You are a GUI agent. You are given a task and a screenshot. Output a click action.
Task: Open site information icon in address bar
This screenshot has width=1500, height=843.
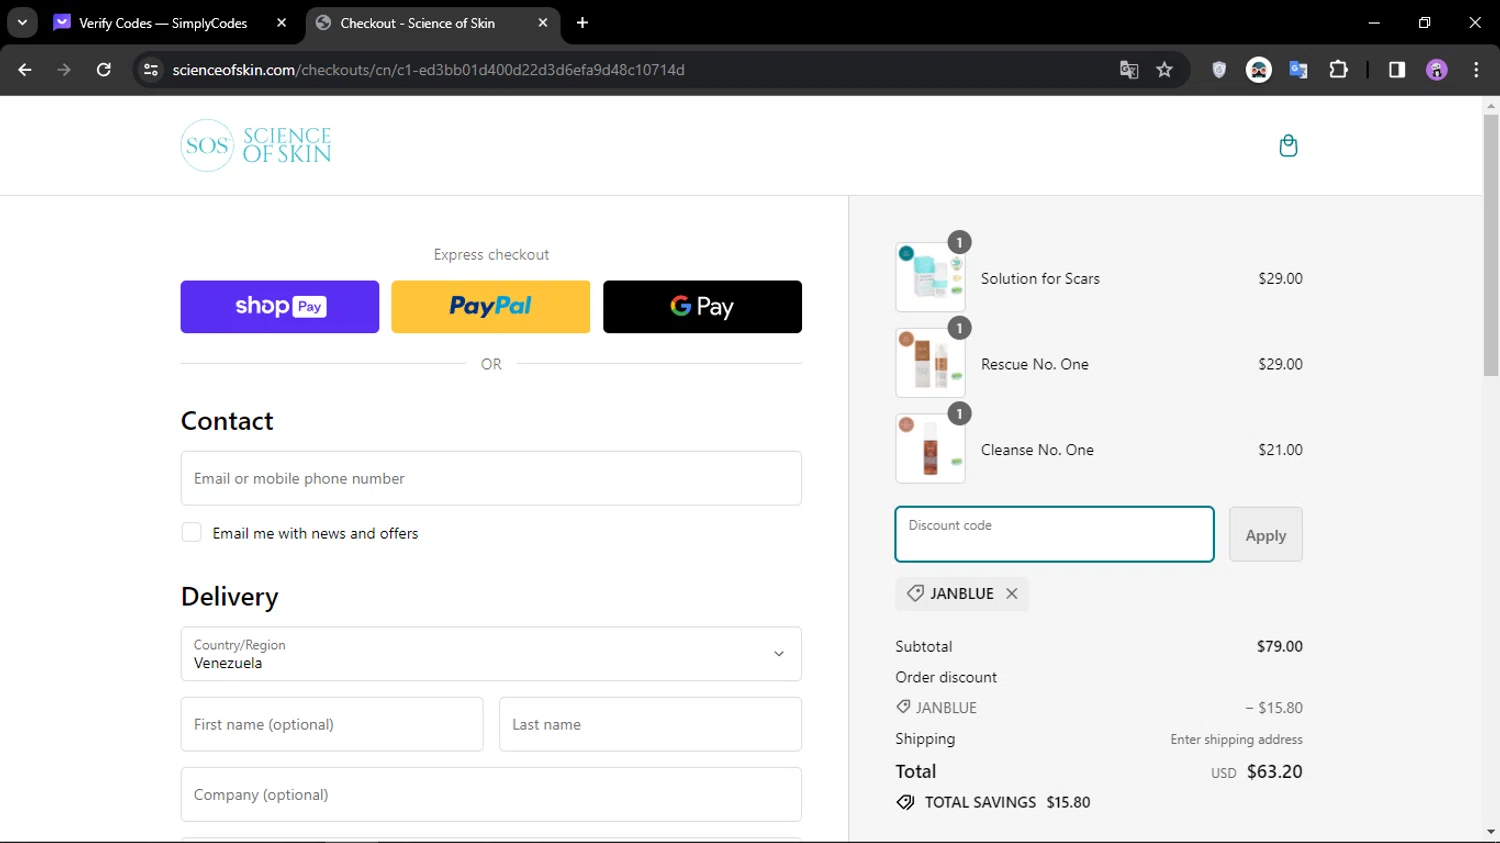[x=151, y=70]
